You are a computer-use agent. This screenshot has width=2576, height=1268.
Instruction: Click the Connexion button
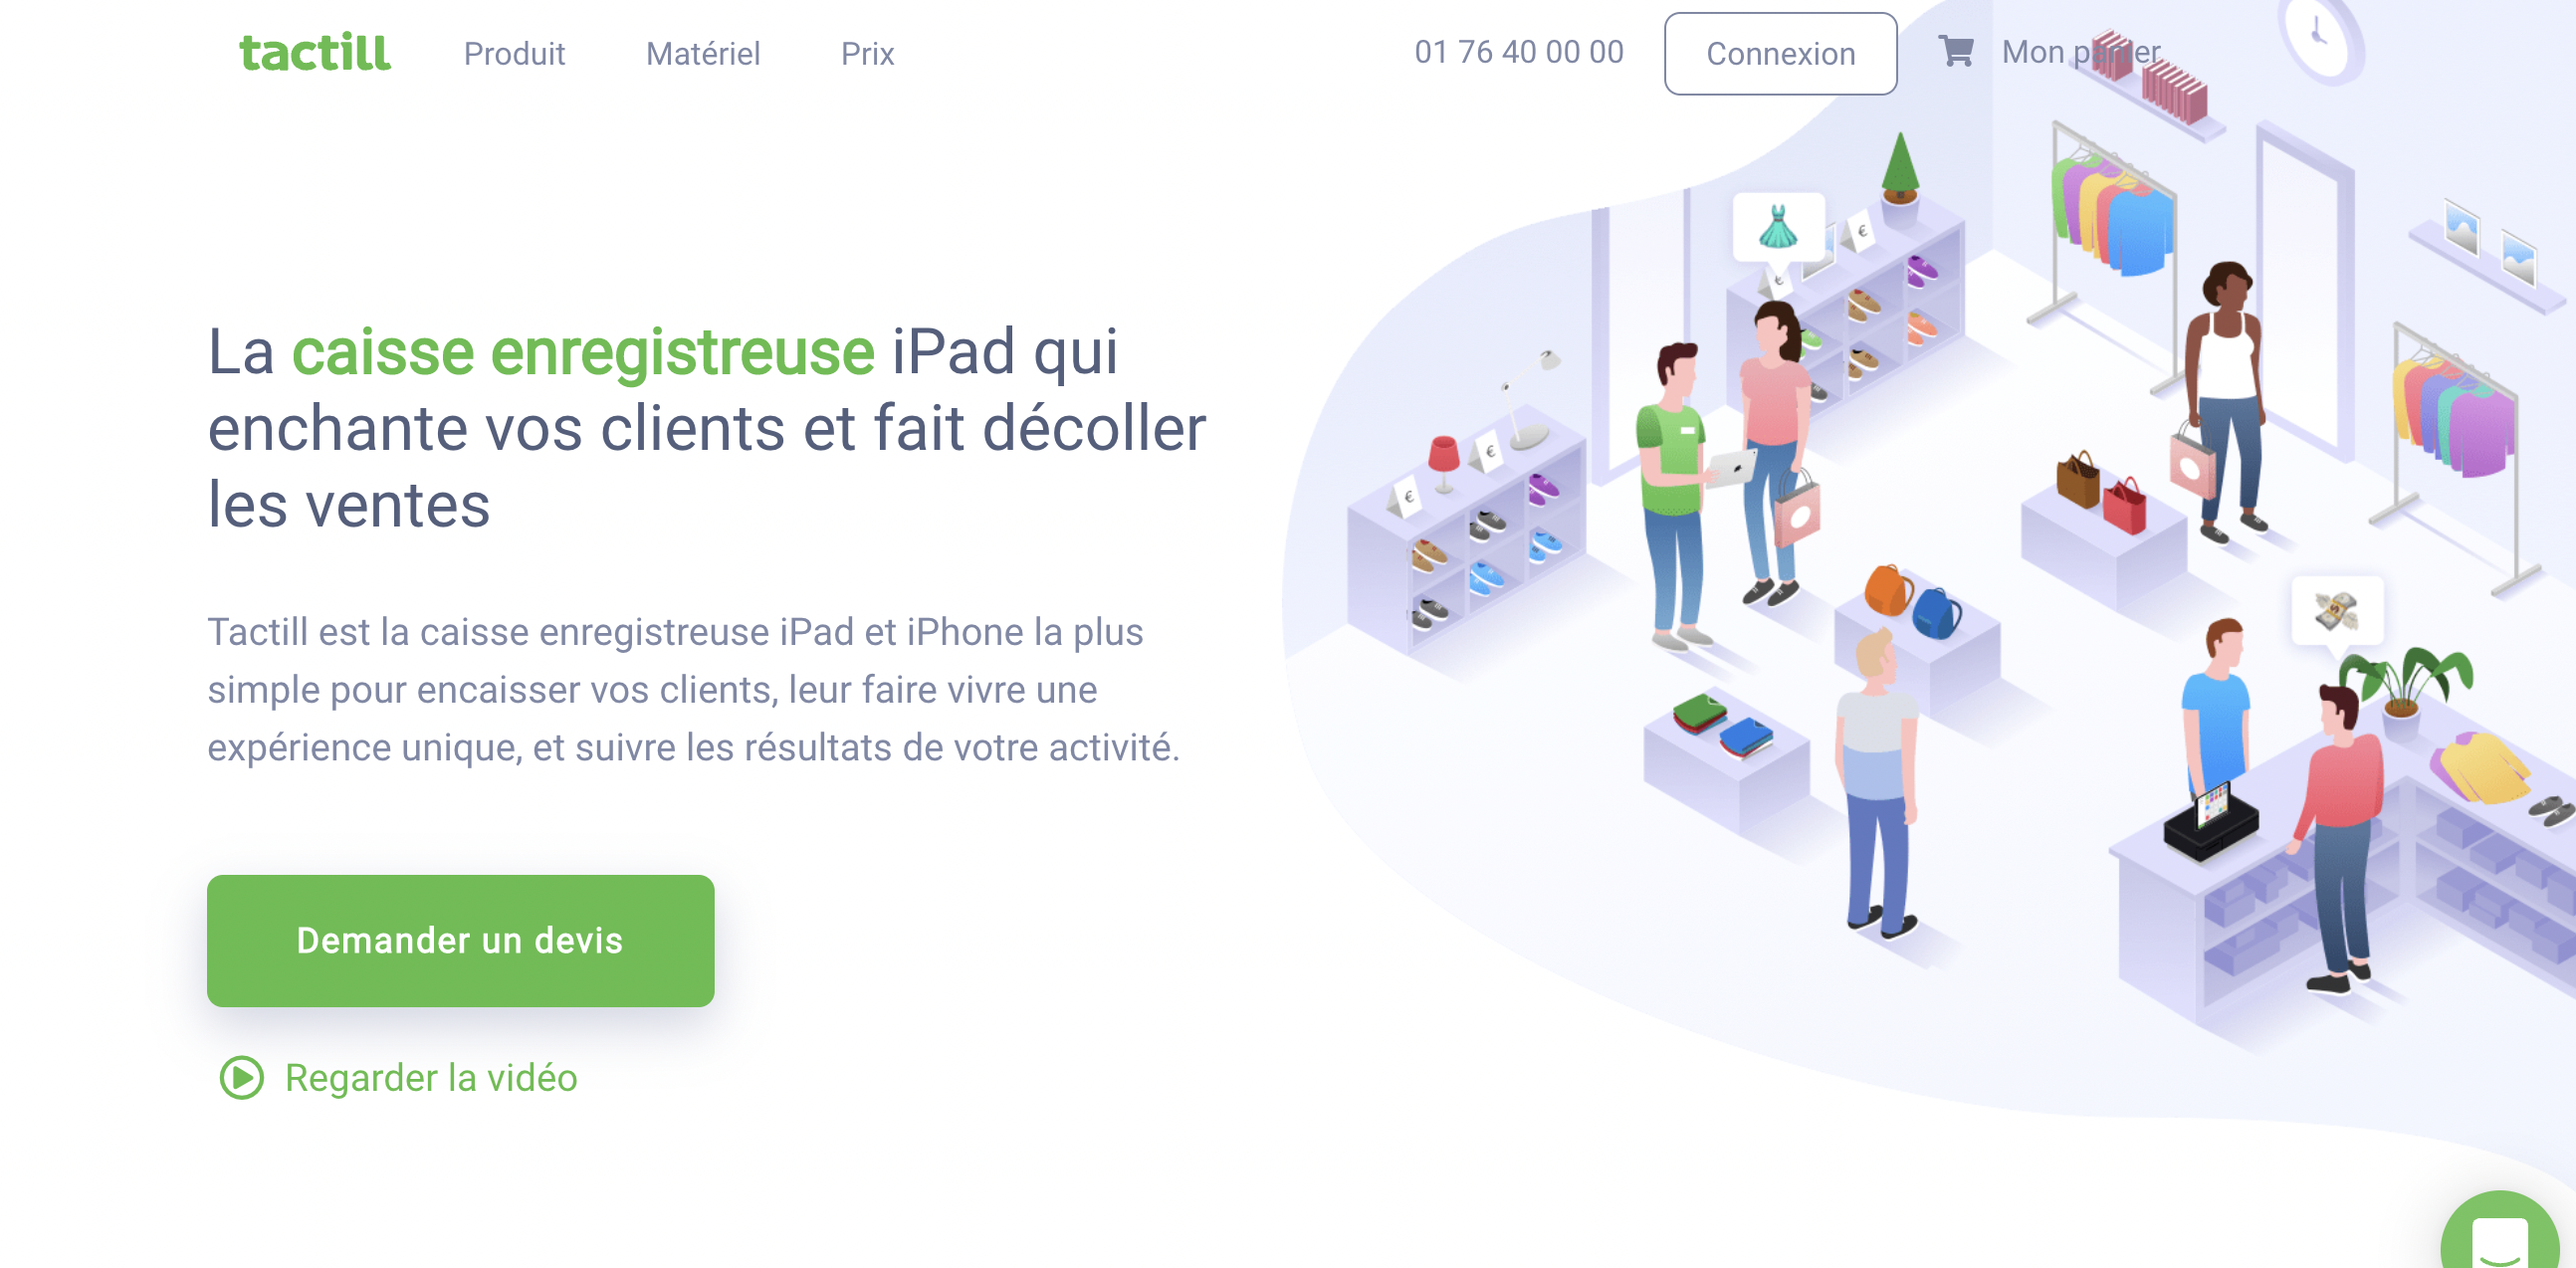coord(1781,54)
